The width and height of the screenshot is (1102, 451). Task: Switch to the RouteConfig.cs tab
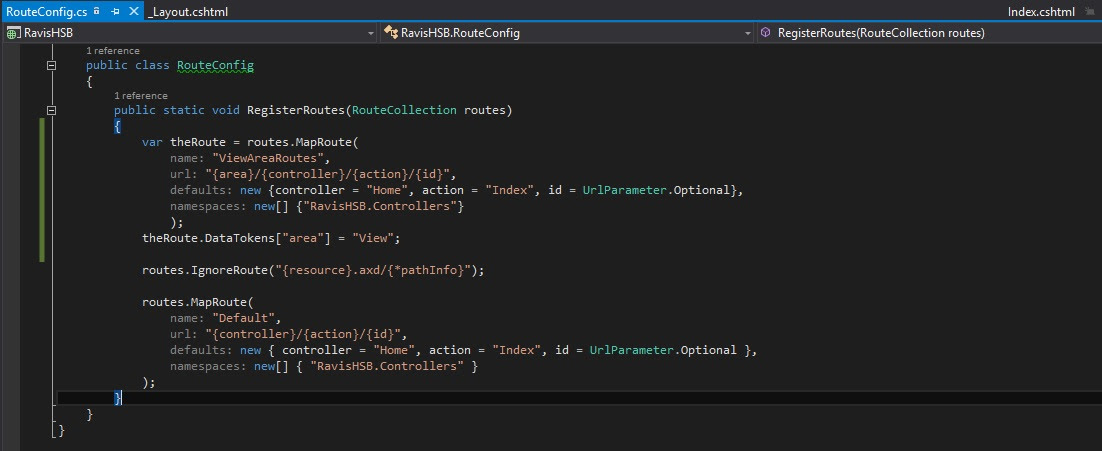(x=45, y=11)
